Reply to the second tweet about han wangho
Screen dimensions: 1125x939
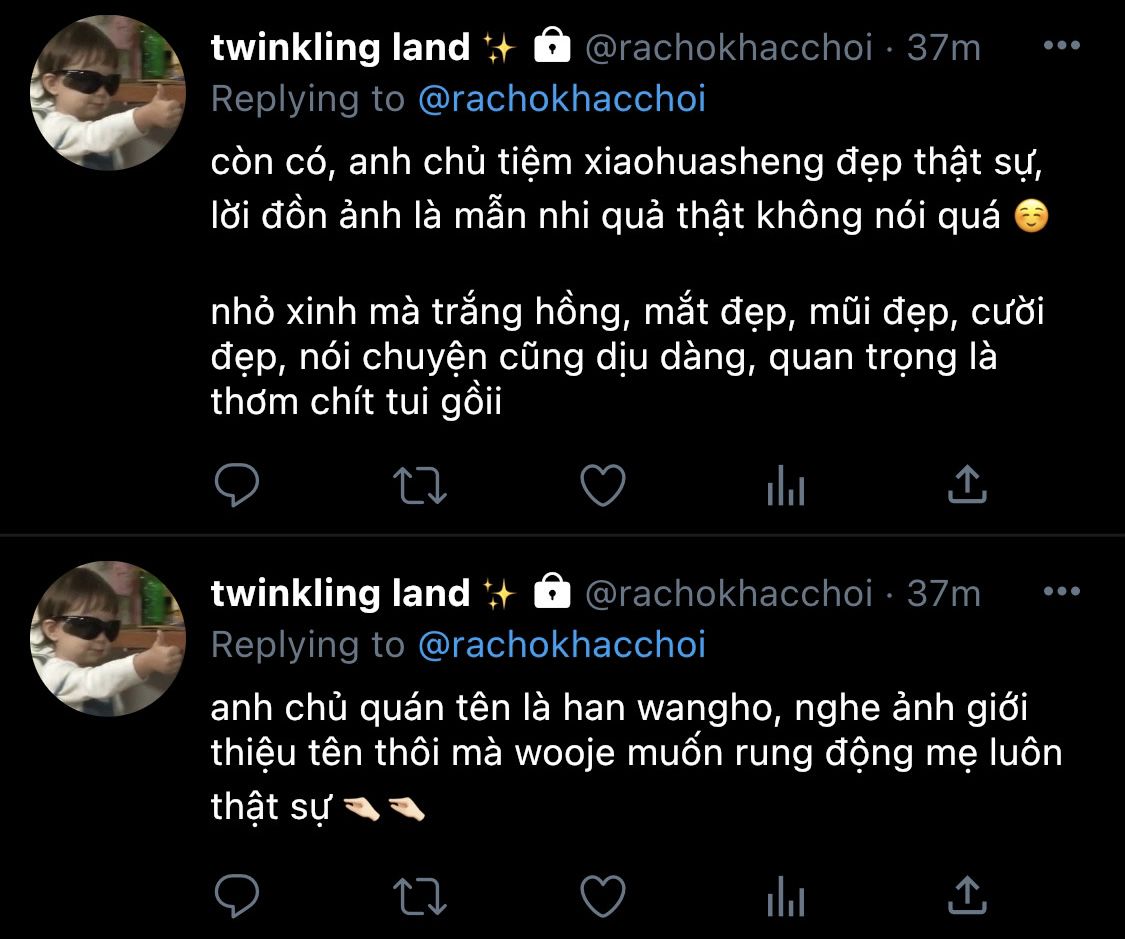coord(237,895)
